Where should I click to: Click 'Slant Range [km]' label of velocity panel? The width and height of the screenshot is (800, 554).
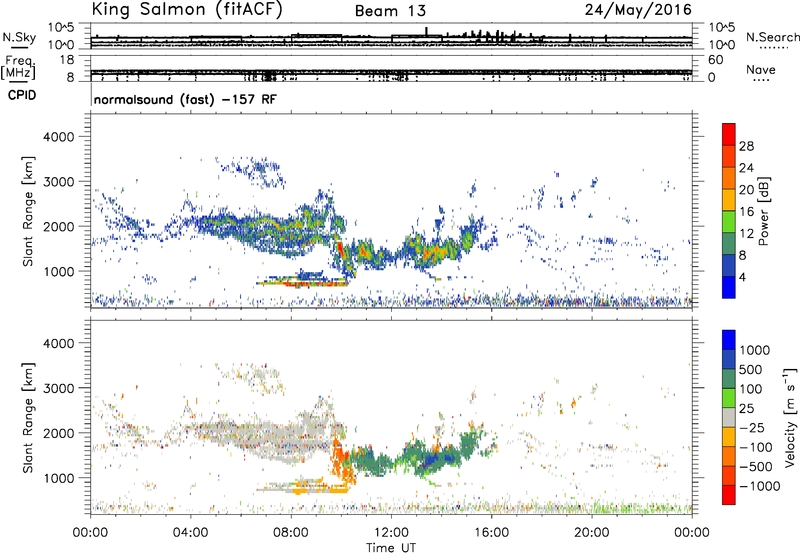(28, 418)
